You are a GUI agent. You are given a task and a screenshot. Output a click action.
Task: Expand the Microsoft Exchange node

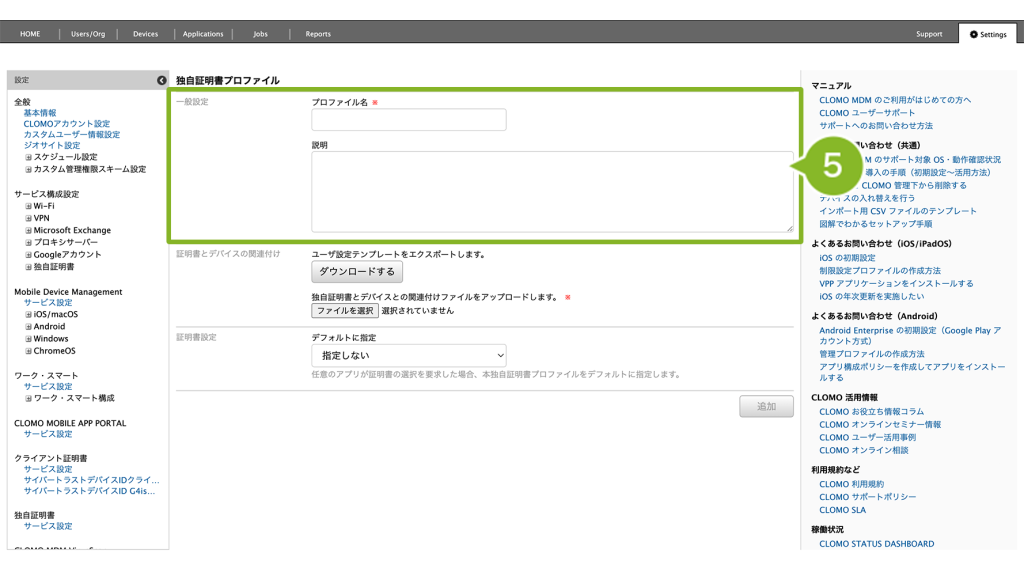pyautogui.click(x=29, y=230)
